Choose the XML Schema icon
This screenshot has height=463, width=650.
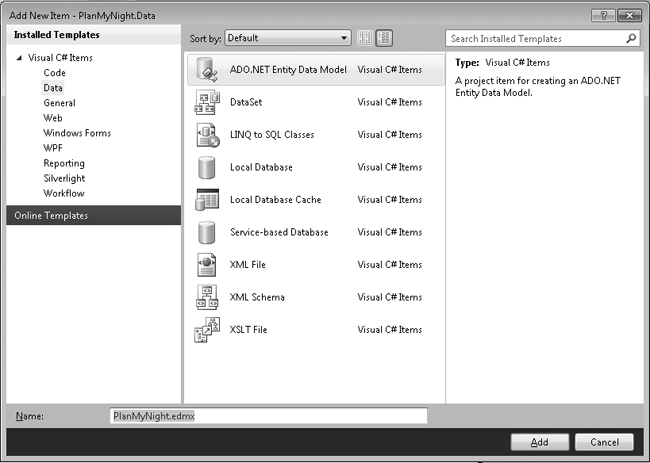point(207,297)
